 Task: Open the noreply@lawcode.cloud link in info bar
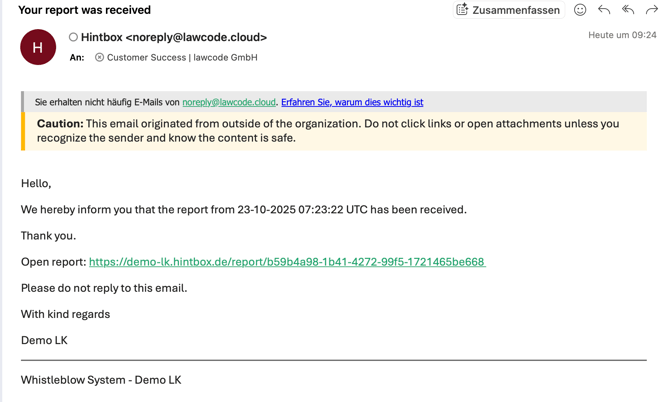pyautogui.click(x=229, y=102)
